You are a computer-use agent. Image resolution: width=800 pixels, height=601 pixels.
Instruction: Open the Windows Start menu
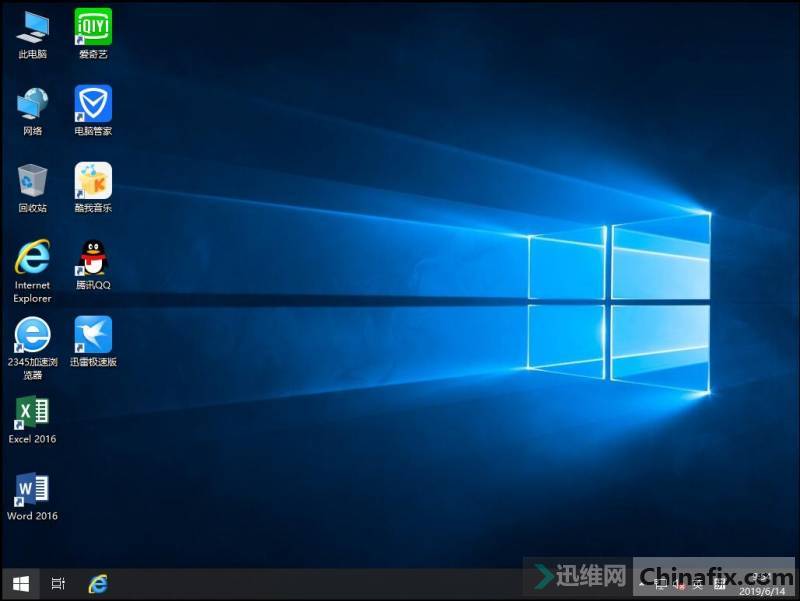tap(20, 584)
